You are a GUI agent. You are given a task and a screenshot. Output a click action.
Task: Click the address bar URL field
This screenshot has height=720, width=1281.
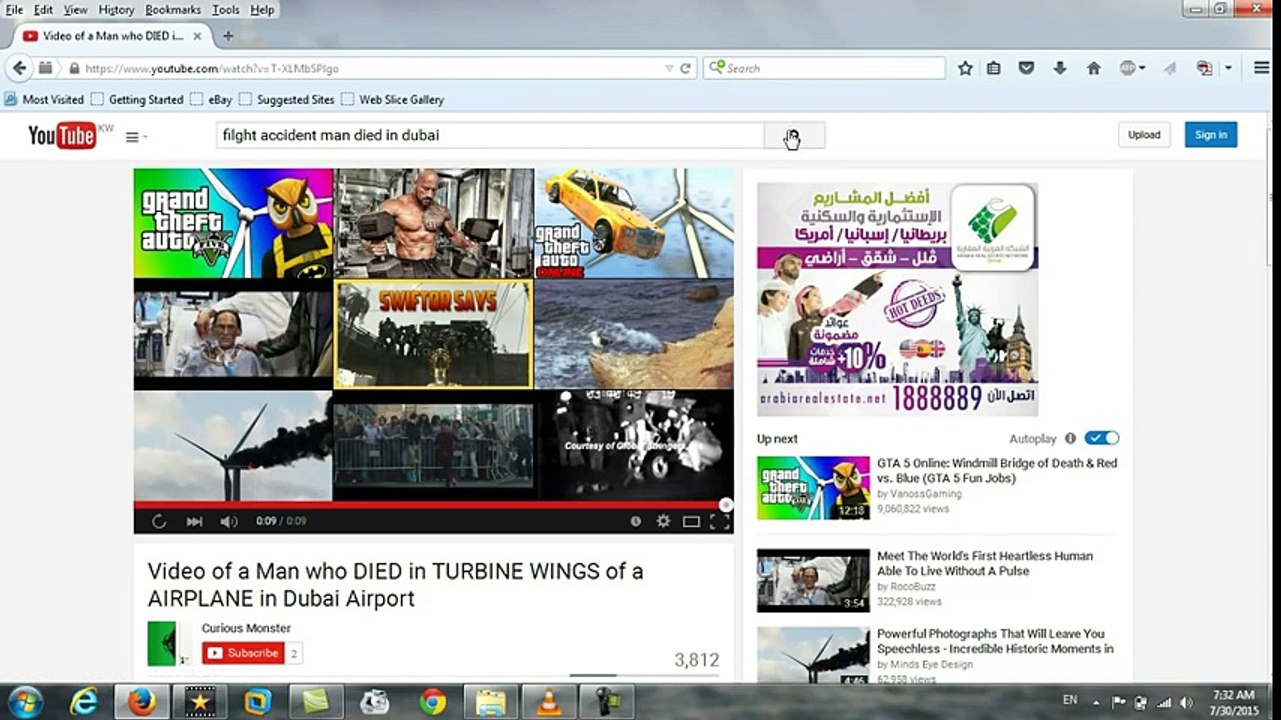click(x=370, y=68)
